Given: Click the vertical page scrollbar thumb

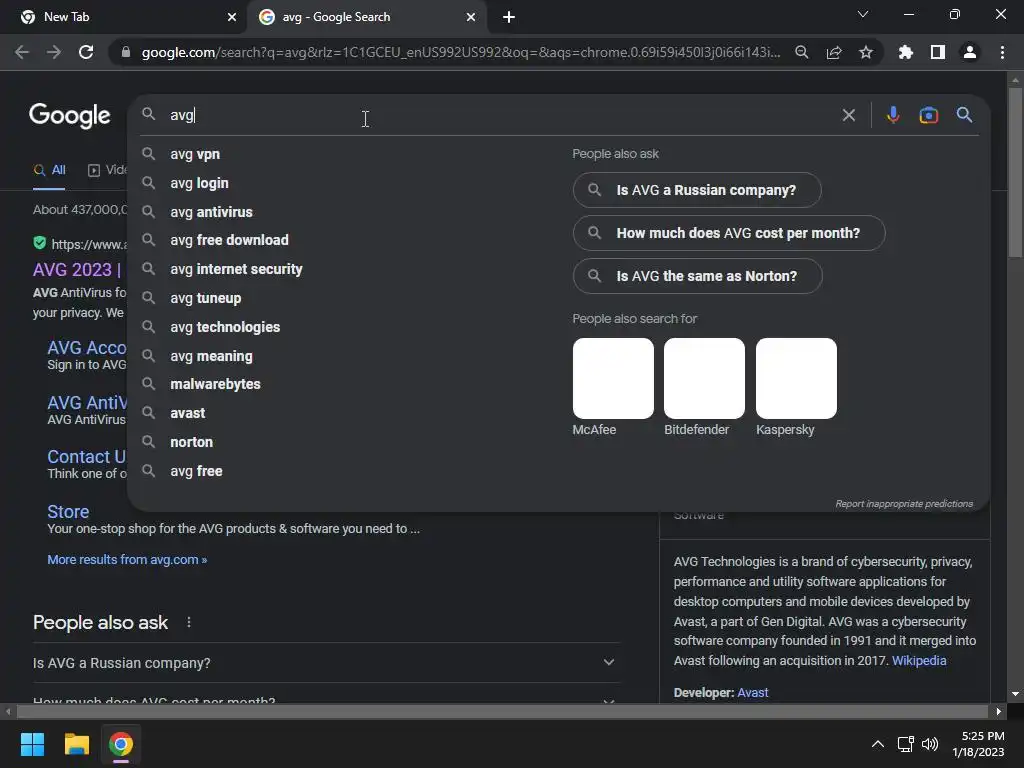Looking at the screenshot, I should tap(1015, 172).
